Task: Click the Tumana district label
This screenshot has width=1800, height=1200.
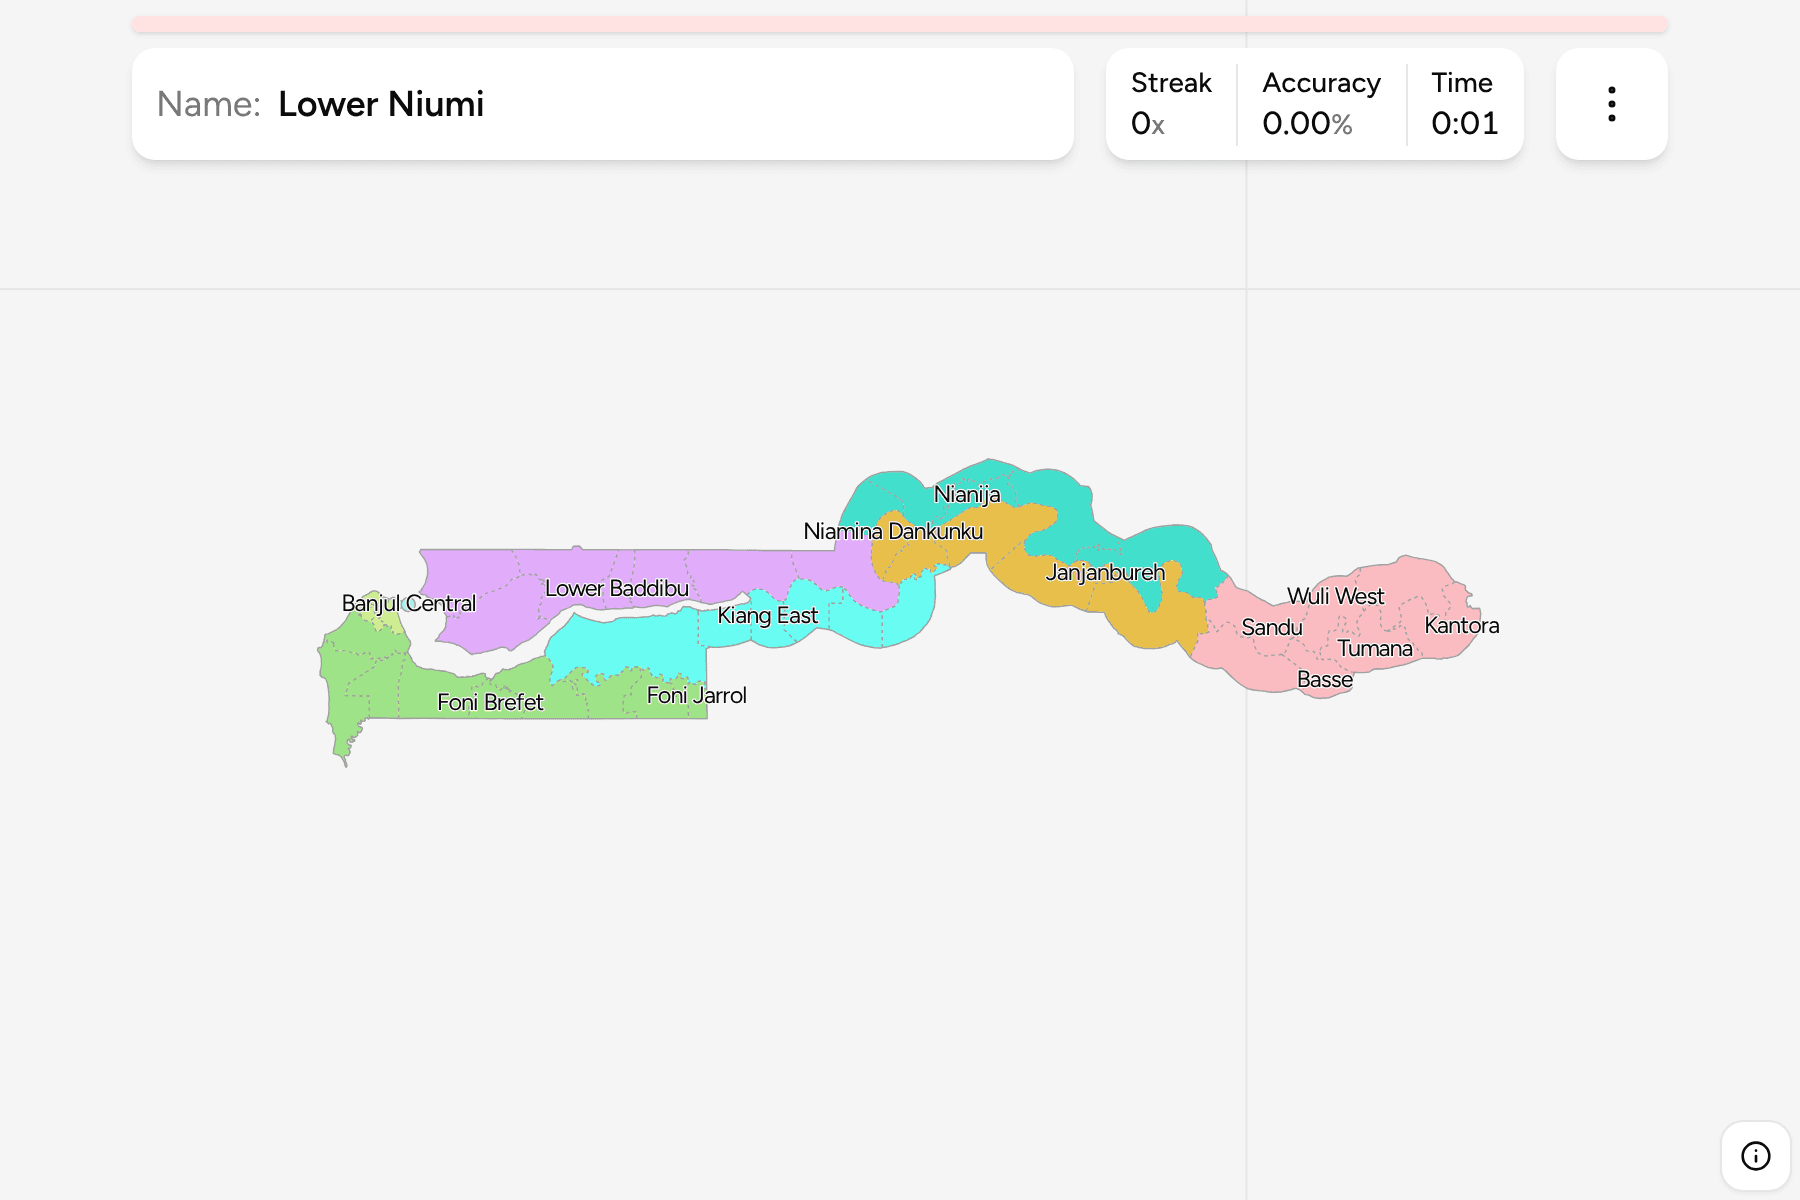Action: coord(1375,648)
